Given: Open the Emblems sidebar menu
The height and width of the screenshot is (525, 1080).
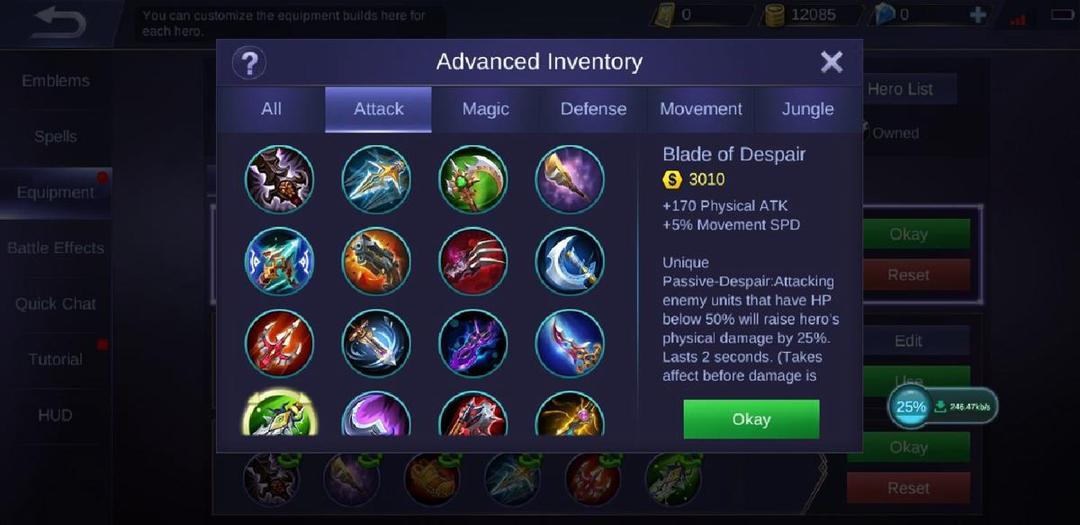Looking at the screenshot, I should [x=56, y=81].
